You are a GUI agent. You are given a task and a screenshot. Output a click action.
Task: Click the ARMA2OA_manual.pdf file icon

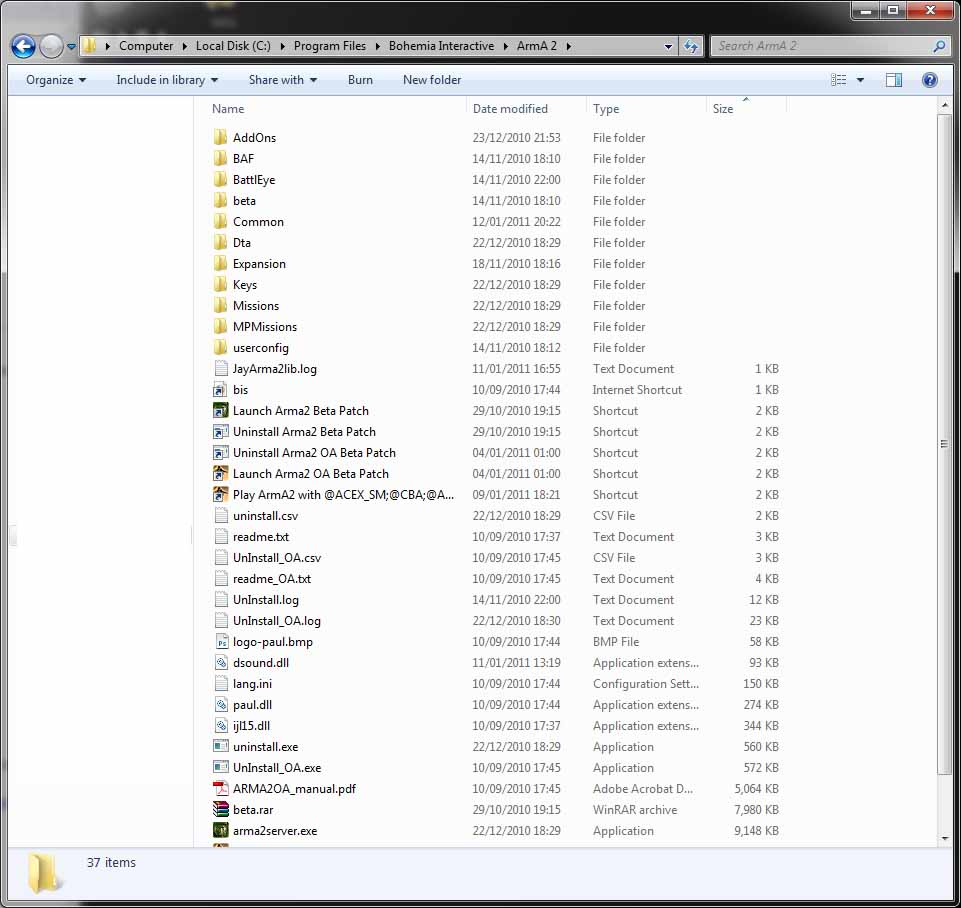point(221,789)
